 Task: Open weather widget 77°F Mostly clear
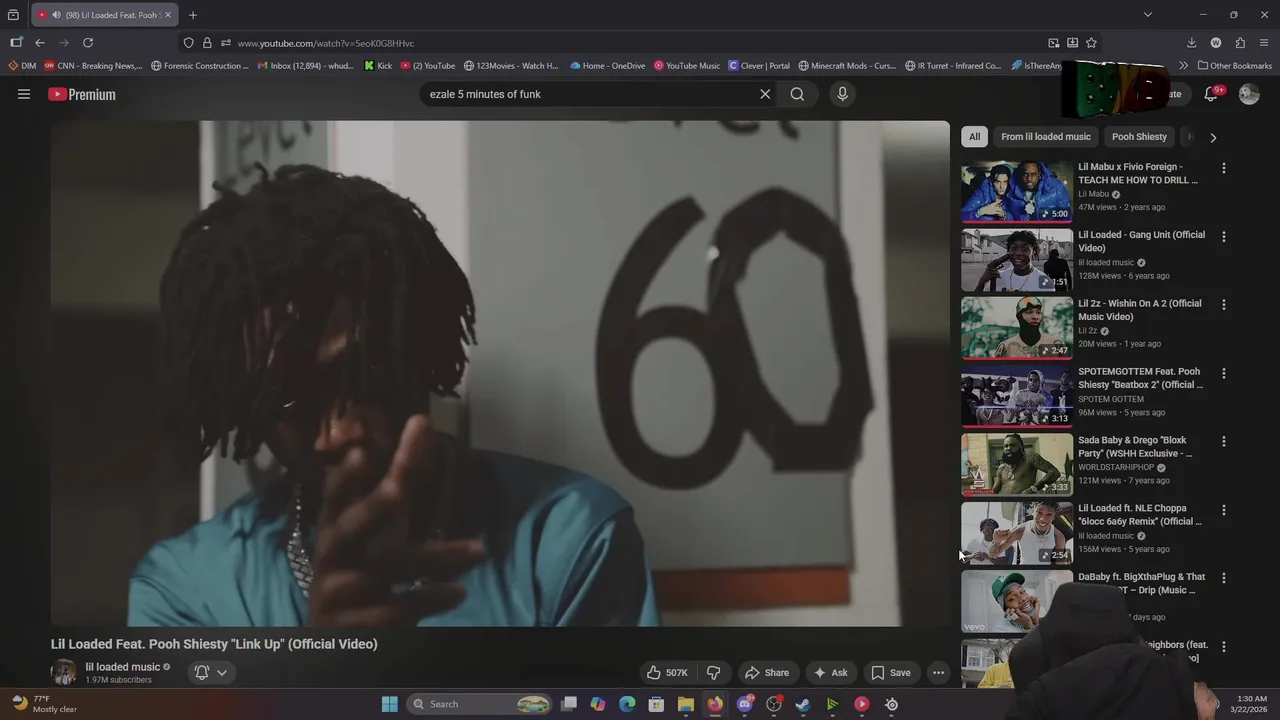(x=44, y=704)
